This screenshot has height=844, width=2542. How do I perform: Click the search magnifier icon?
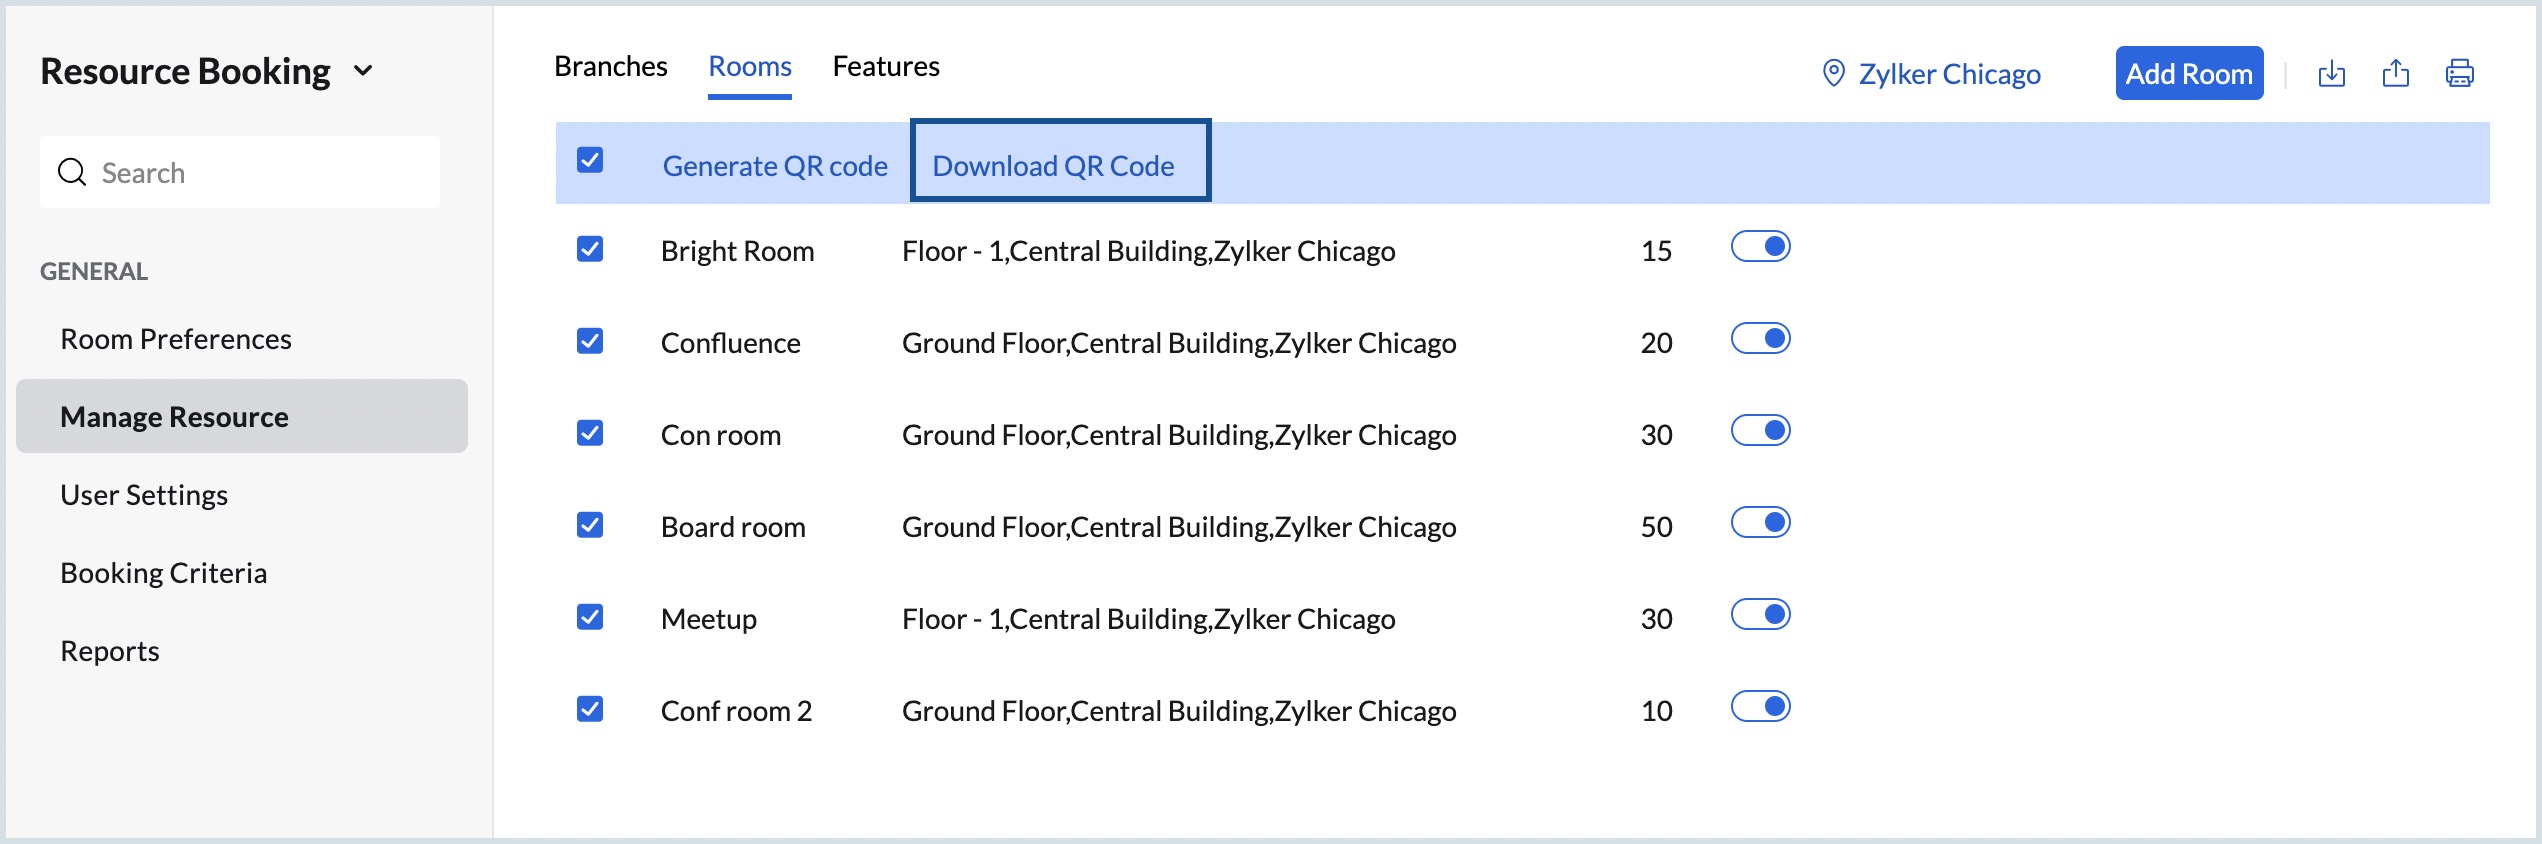pos(72,172)
